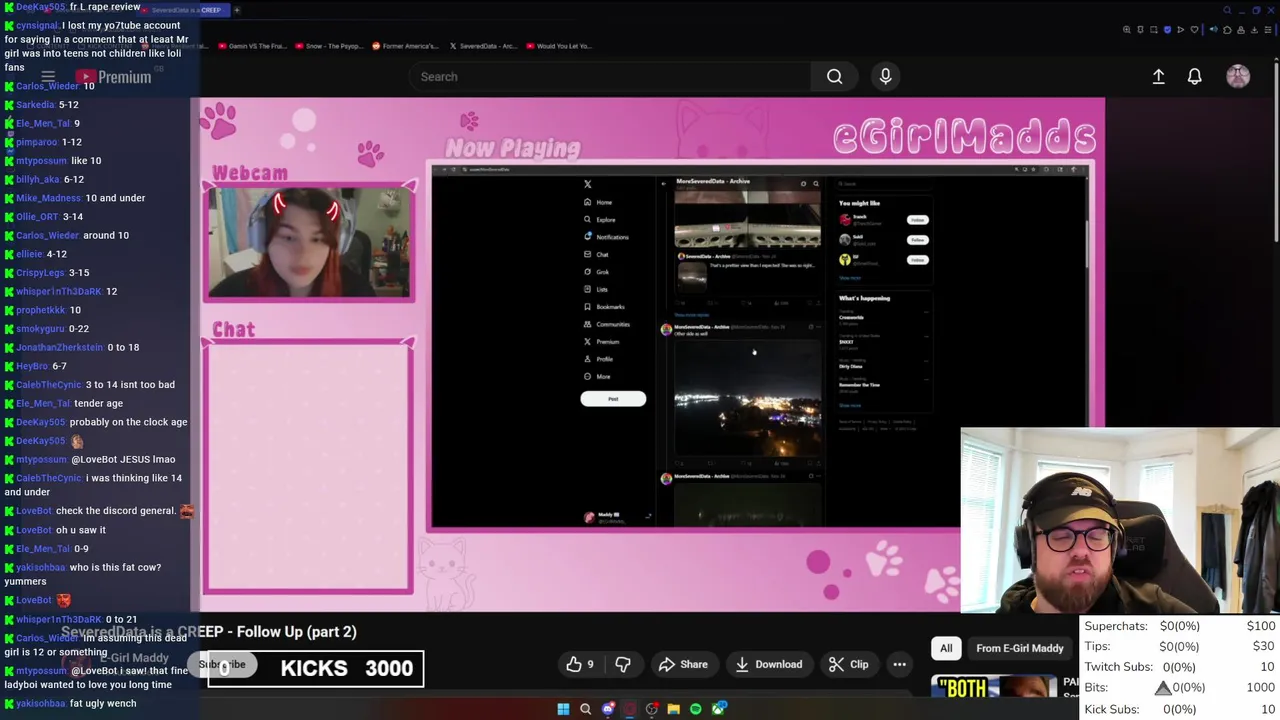Activate voice search microphone icon

click(x=885, y=76)
